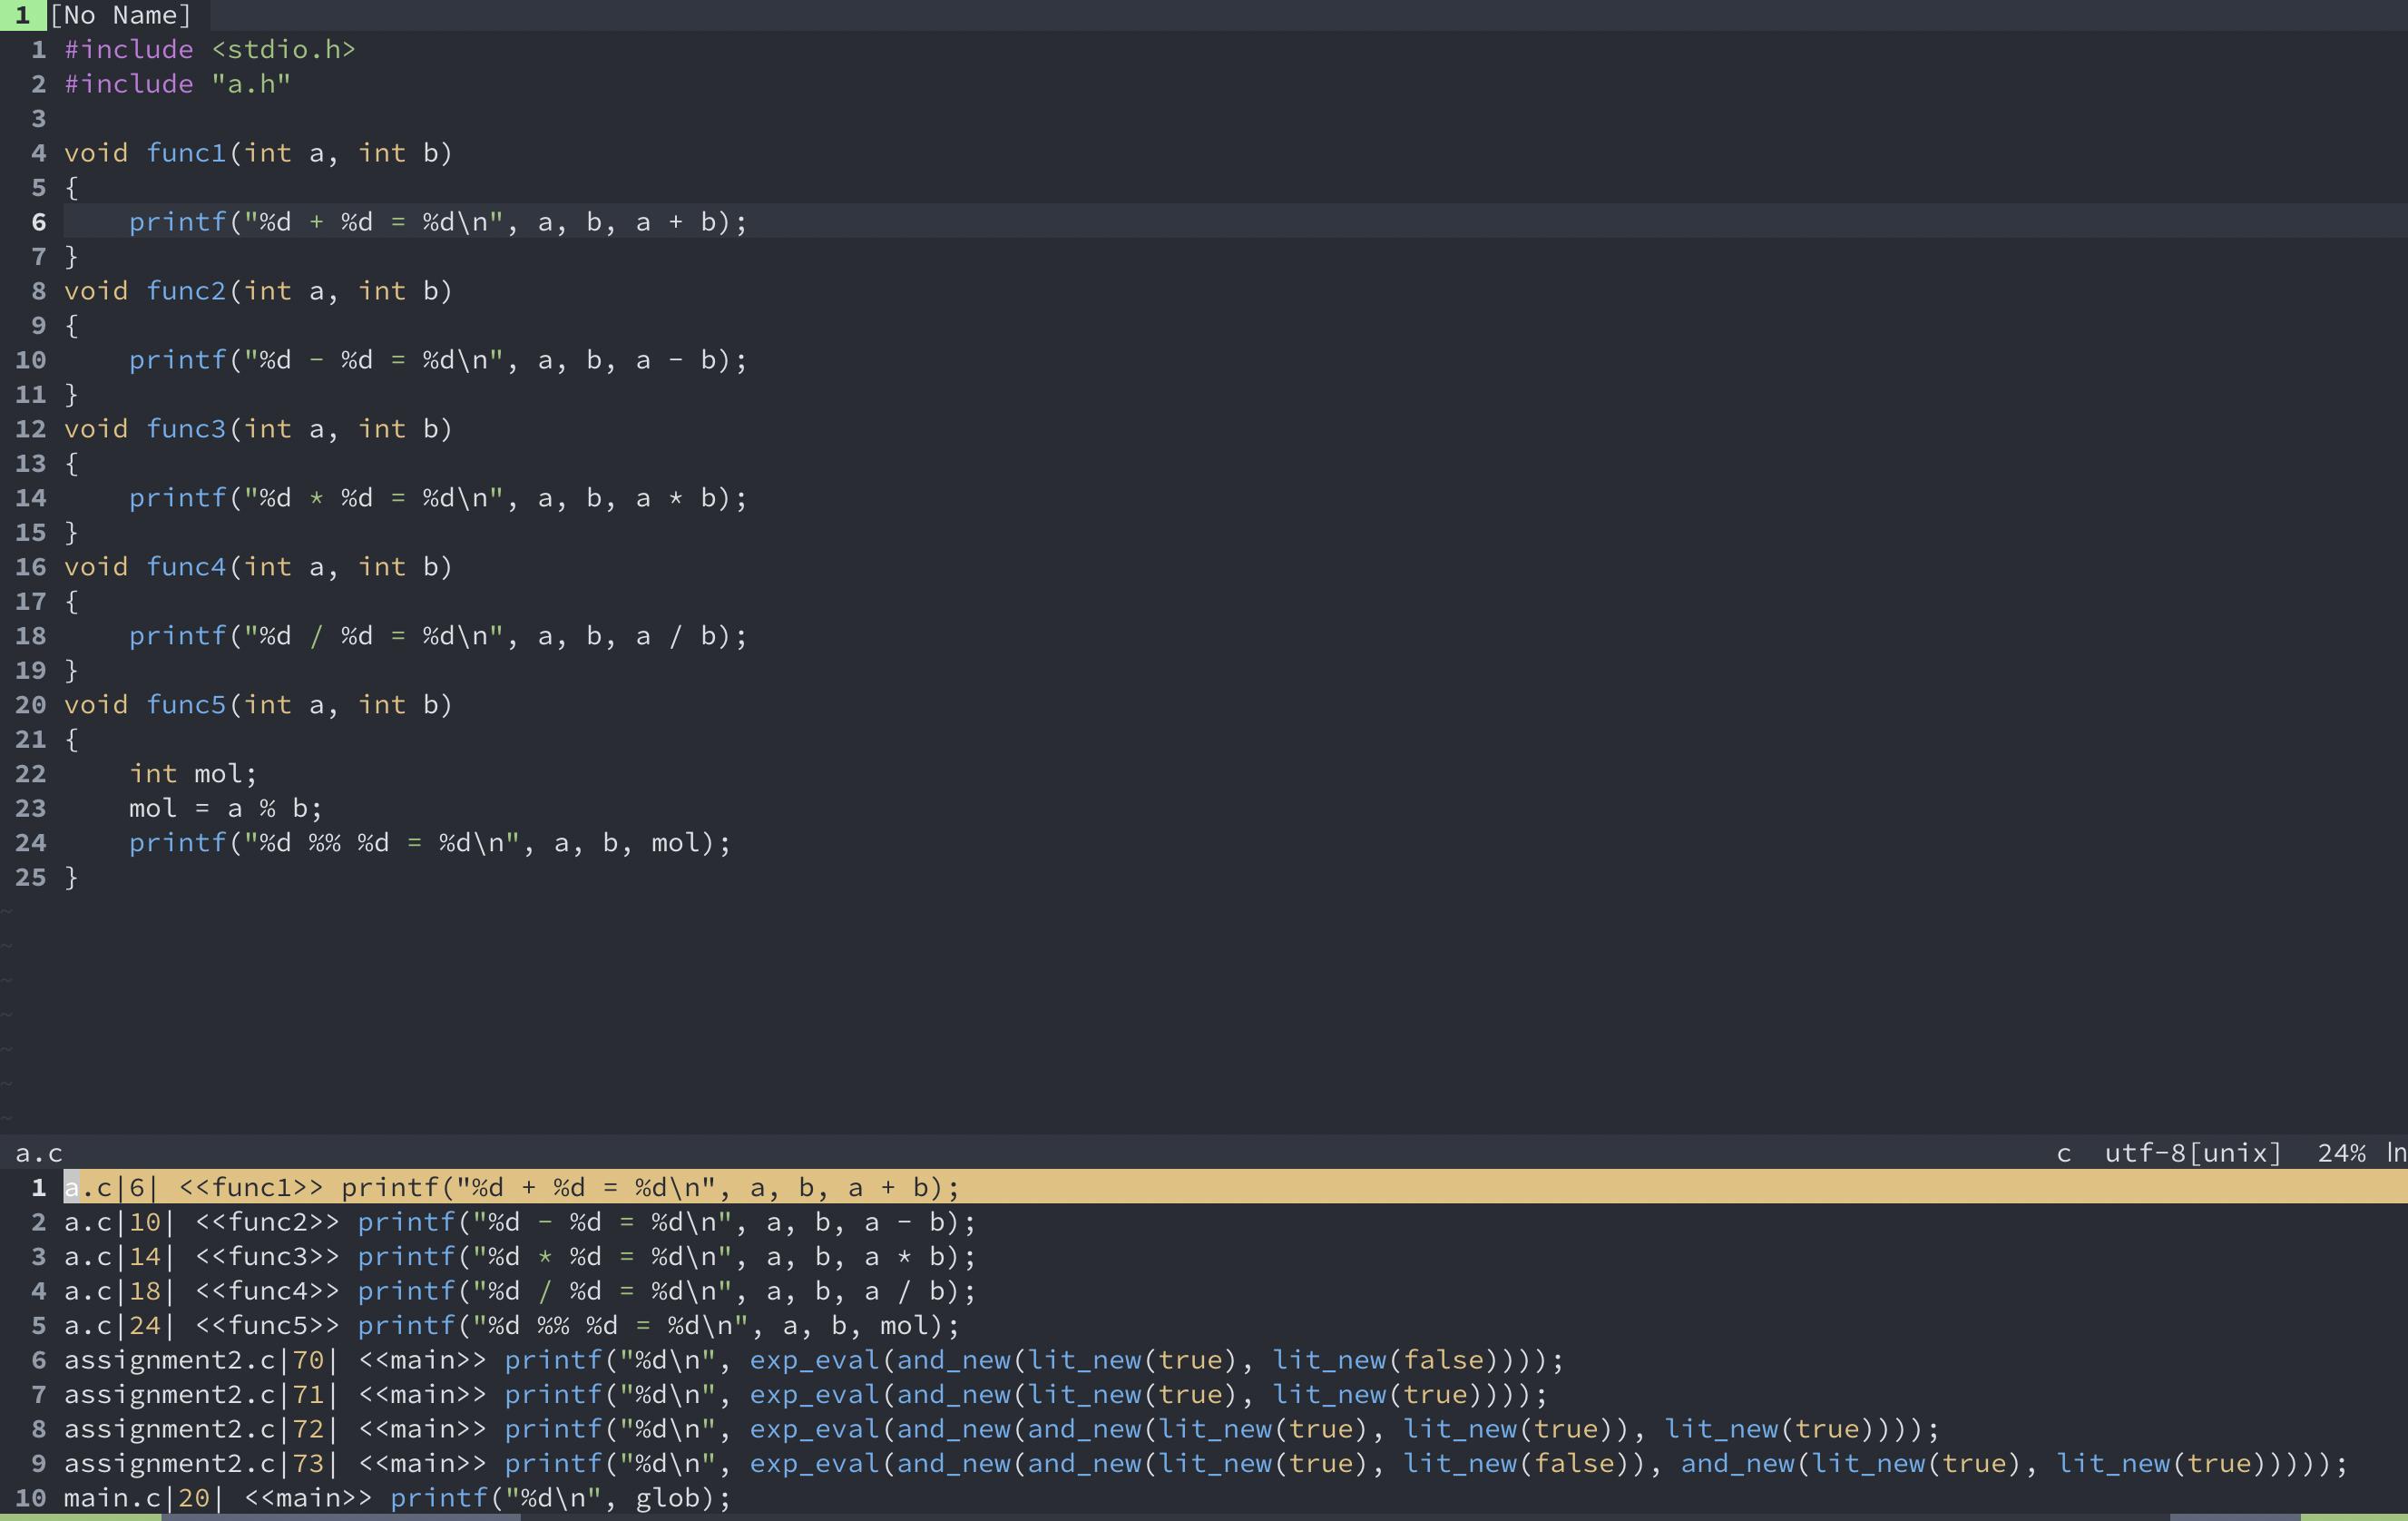Place cursor on func2 definition name
This screenshot has width=2408, height=1521.
pyautogui.click(x=186, y=291)
